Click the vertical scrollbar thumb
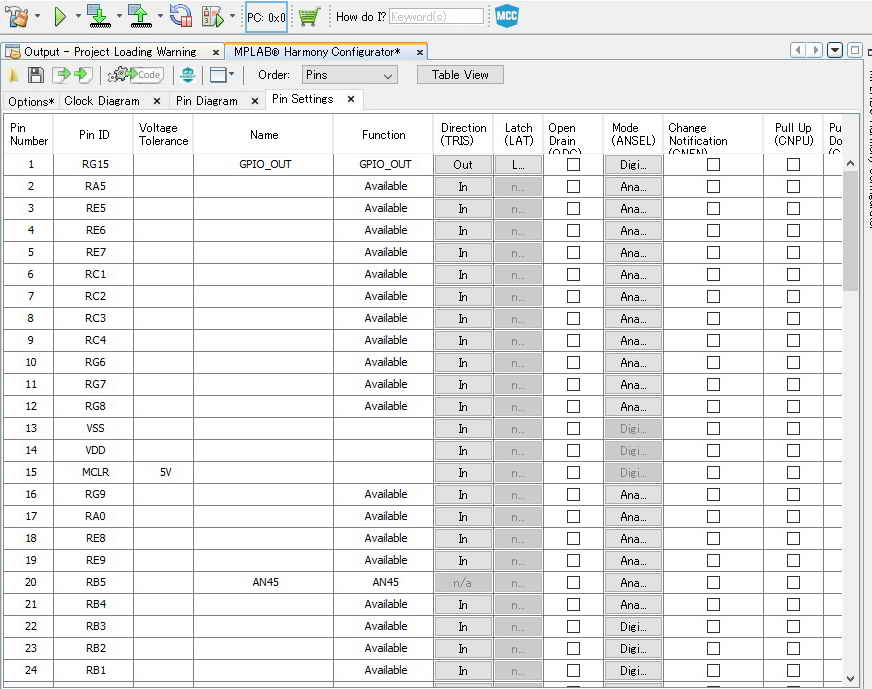Image resolution: width=872 pixels, height=689 pixels. pos(850,231)
